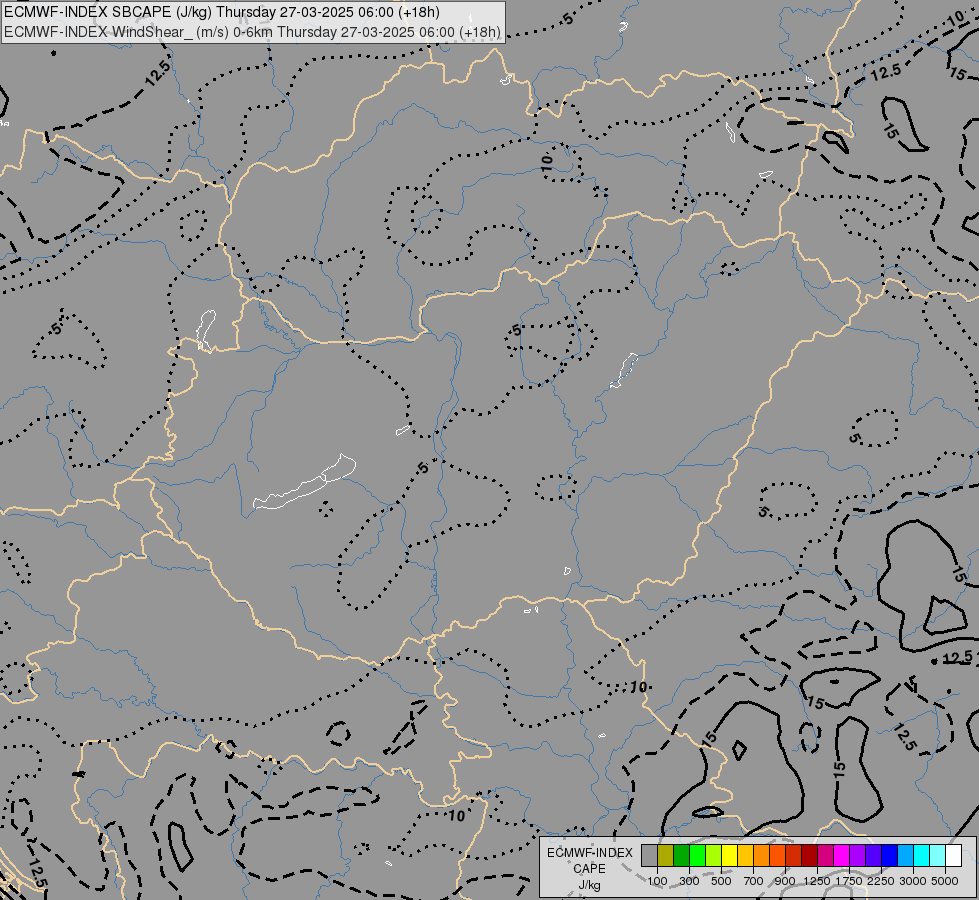Click the ECMWF-INDEX title inside the legend box
The image size is (979, 900).
coord(590,853)
